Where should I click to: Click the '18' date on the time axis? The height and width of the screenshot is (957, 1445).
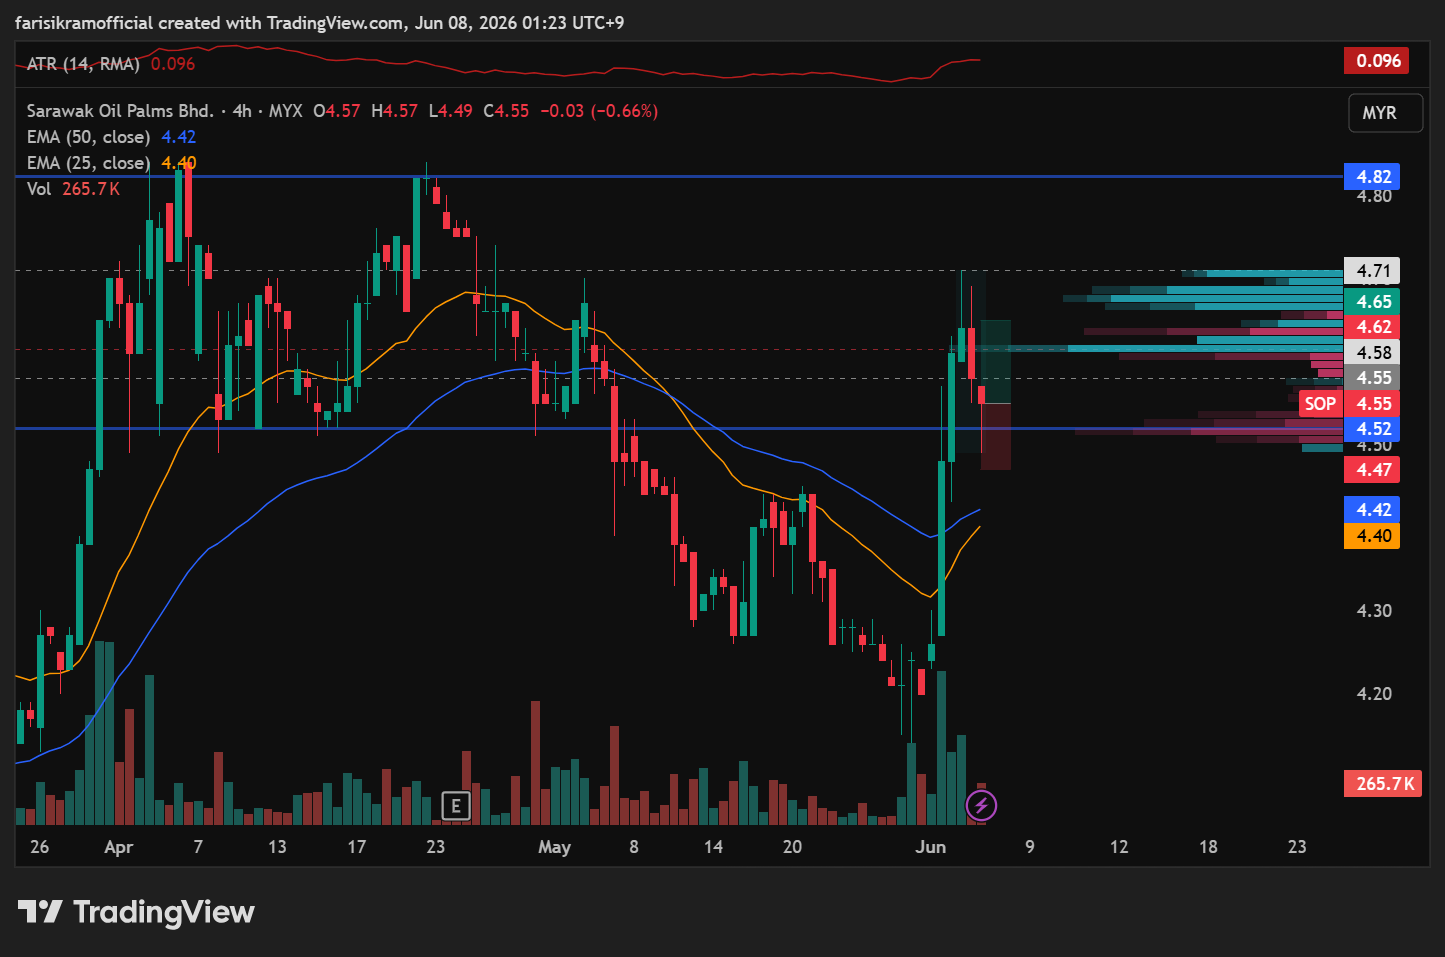click(x=1208, y=847)
